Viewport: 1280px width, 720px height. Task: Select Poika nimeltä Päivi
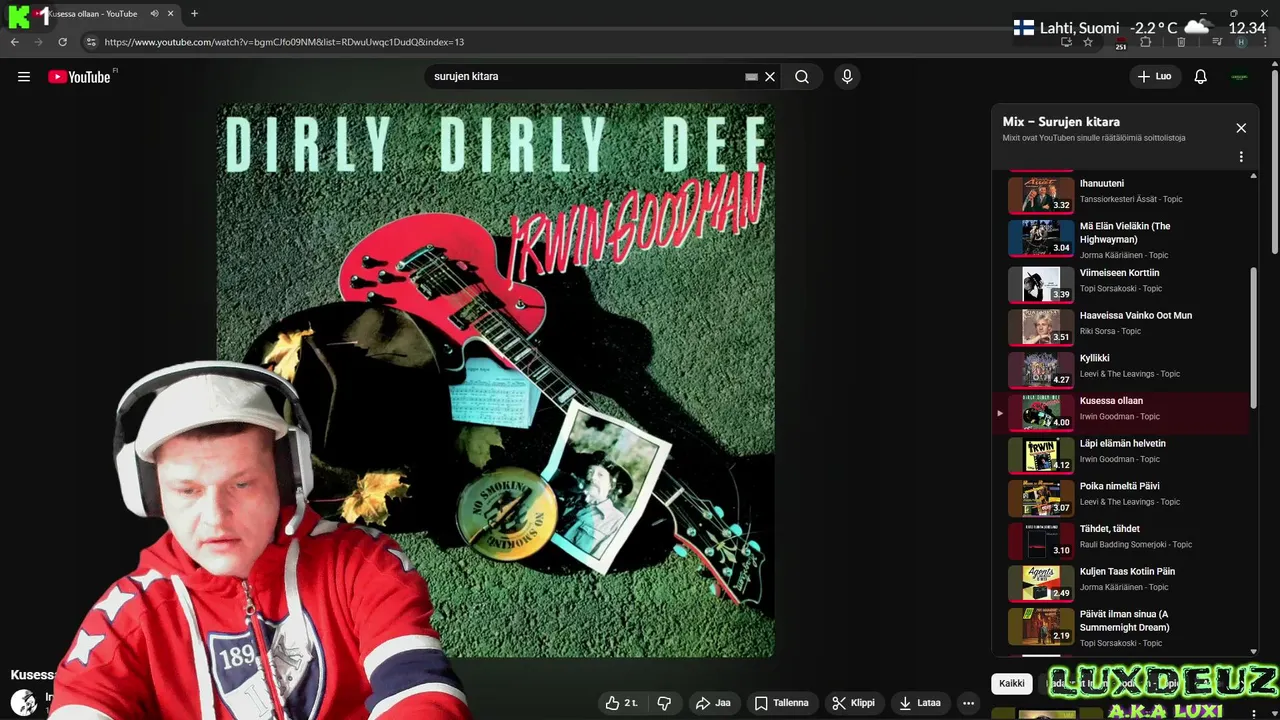[1120, 497]
